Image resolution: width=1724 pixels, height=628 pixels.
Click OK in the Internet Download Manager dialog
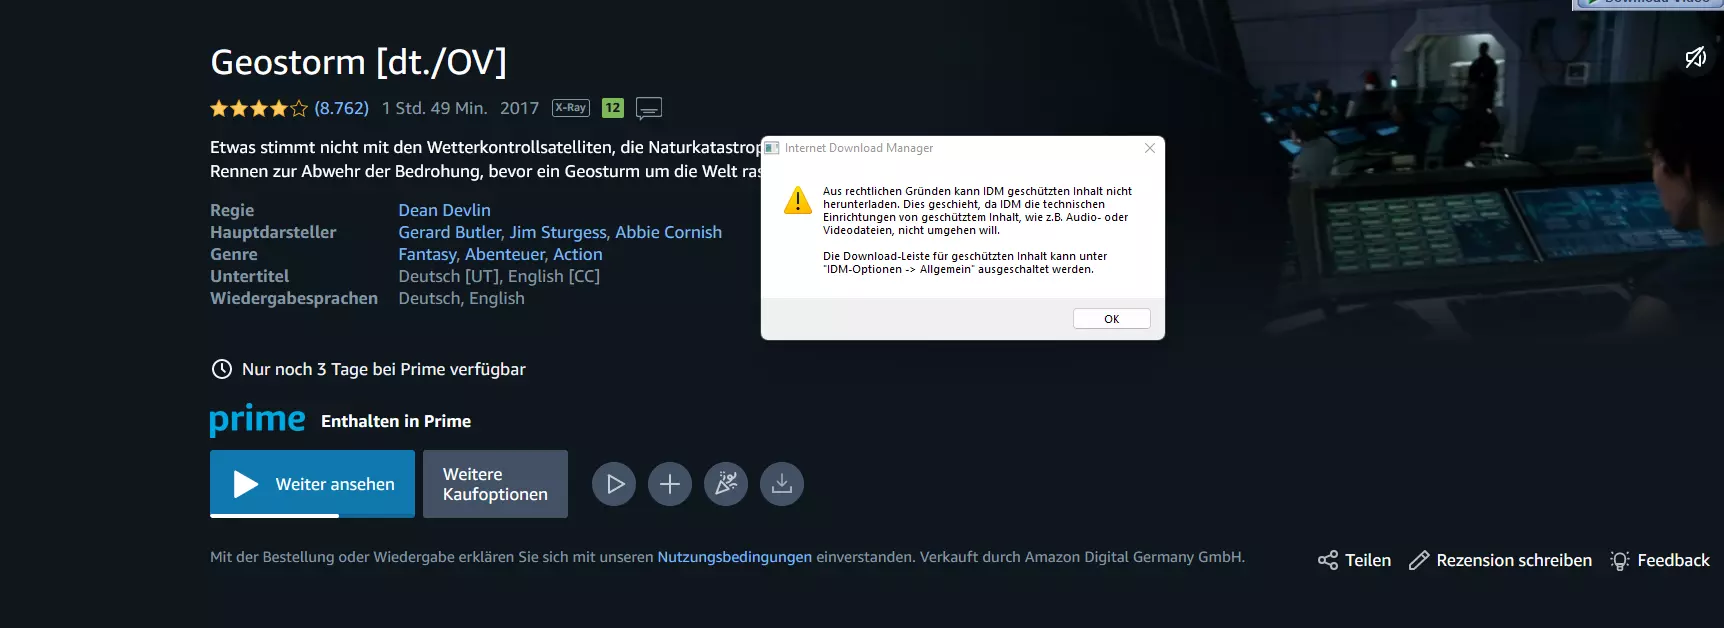(x=1111, y=319)
